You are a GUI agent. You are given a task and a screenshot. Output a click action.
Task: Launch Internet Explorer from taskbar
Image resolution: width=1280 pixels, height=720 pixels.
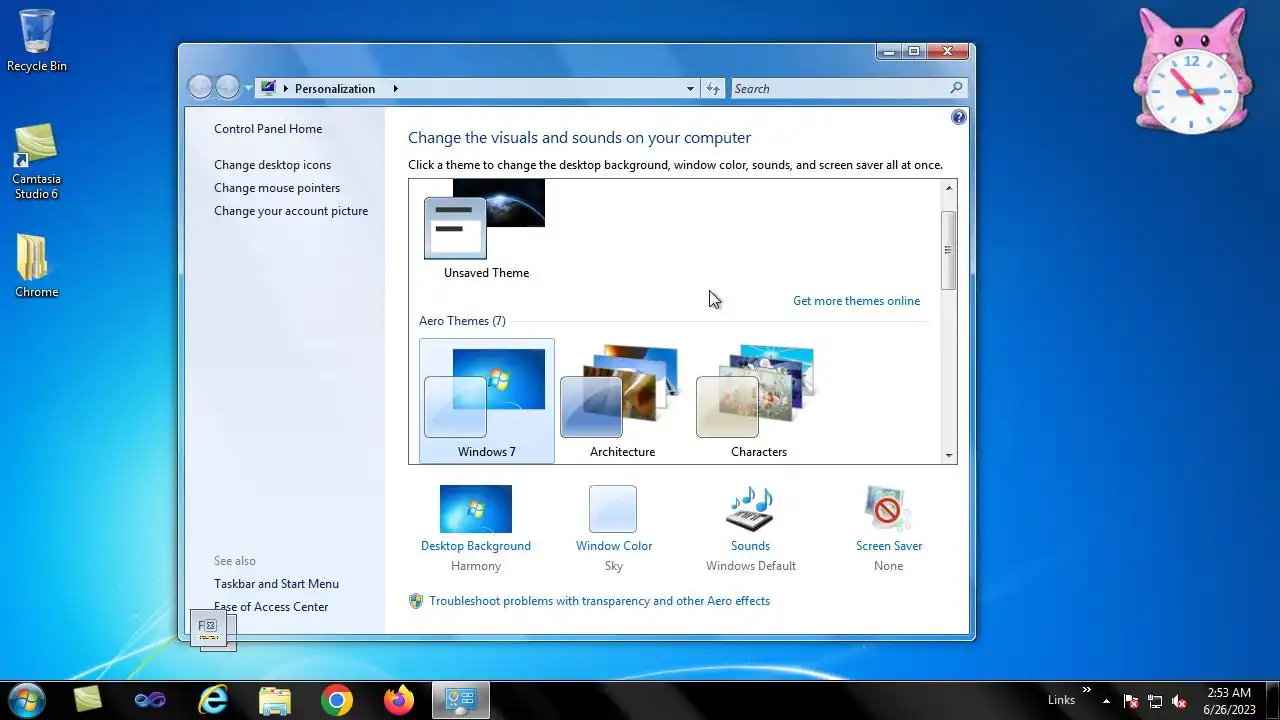coord(213,700)
